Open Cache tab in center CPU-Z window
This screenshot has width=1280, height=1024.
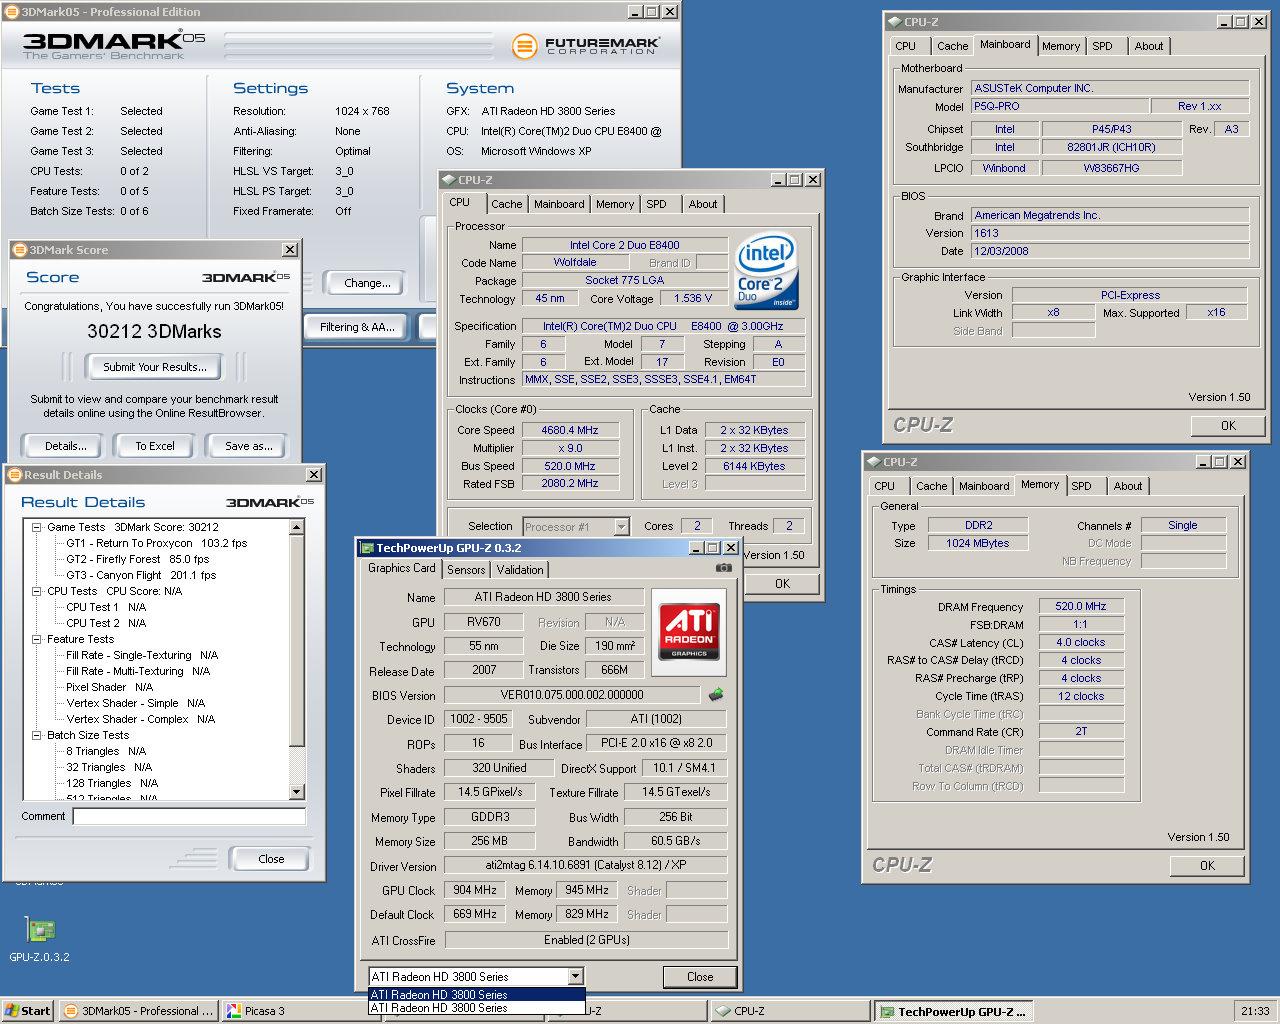point(506,204)
